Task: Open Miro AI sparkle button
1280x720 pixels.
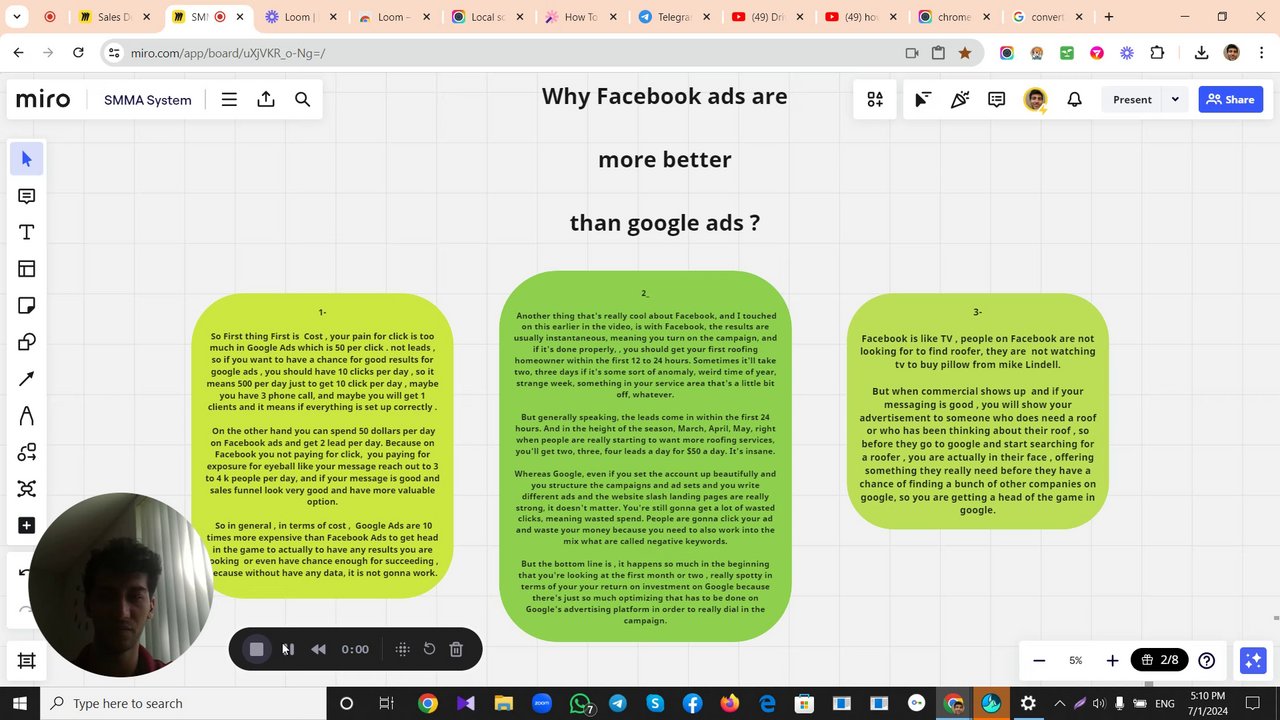Action: tap(1253, 660)
